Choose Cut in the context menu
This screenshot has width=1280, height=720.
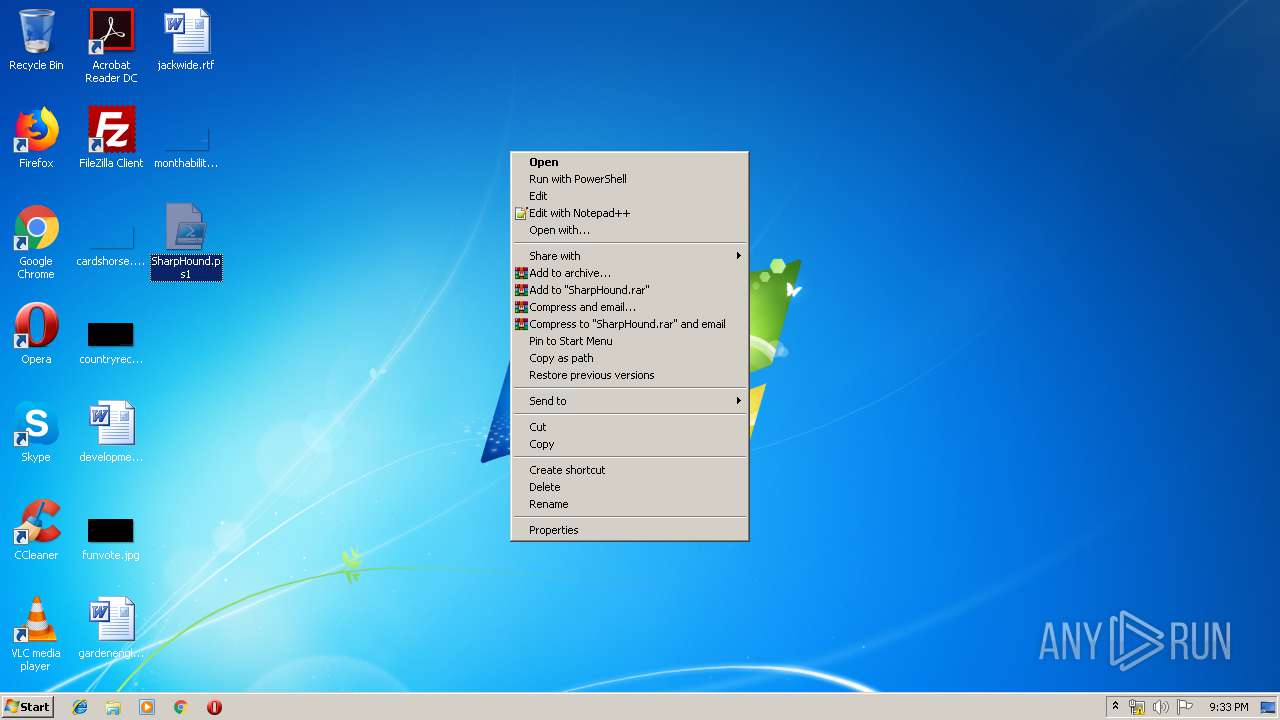[x=629, y=427]
